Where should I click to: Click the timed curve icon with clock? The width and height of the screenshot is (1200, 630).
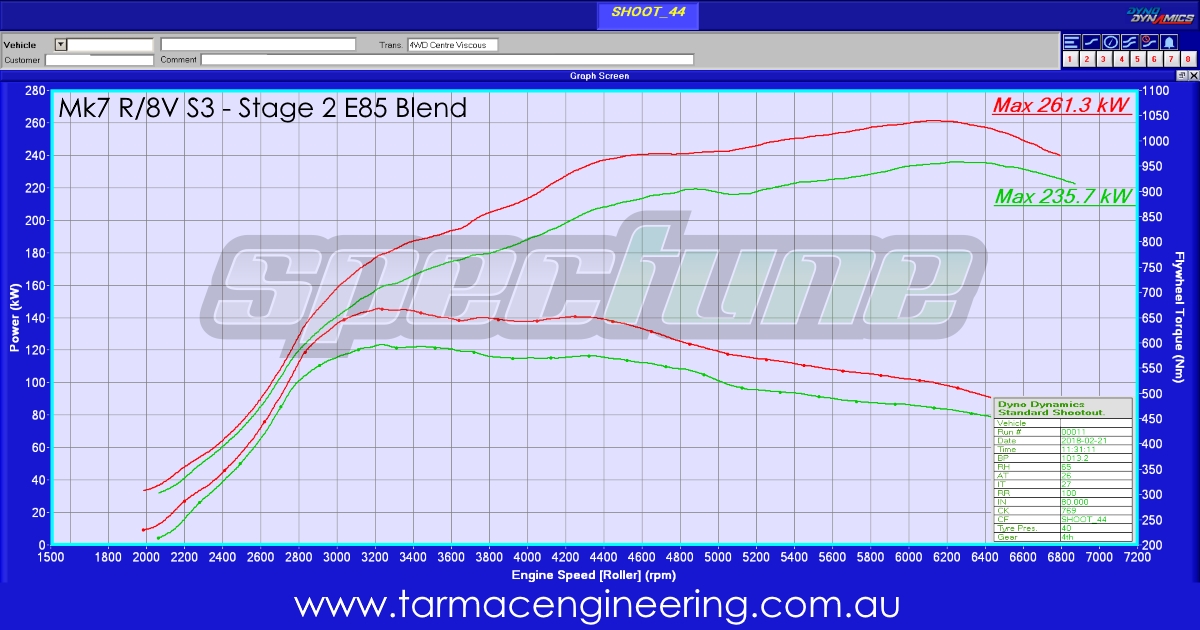[x=1149, y=42]
